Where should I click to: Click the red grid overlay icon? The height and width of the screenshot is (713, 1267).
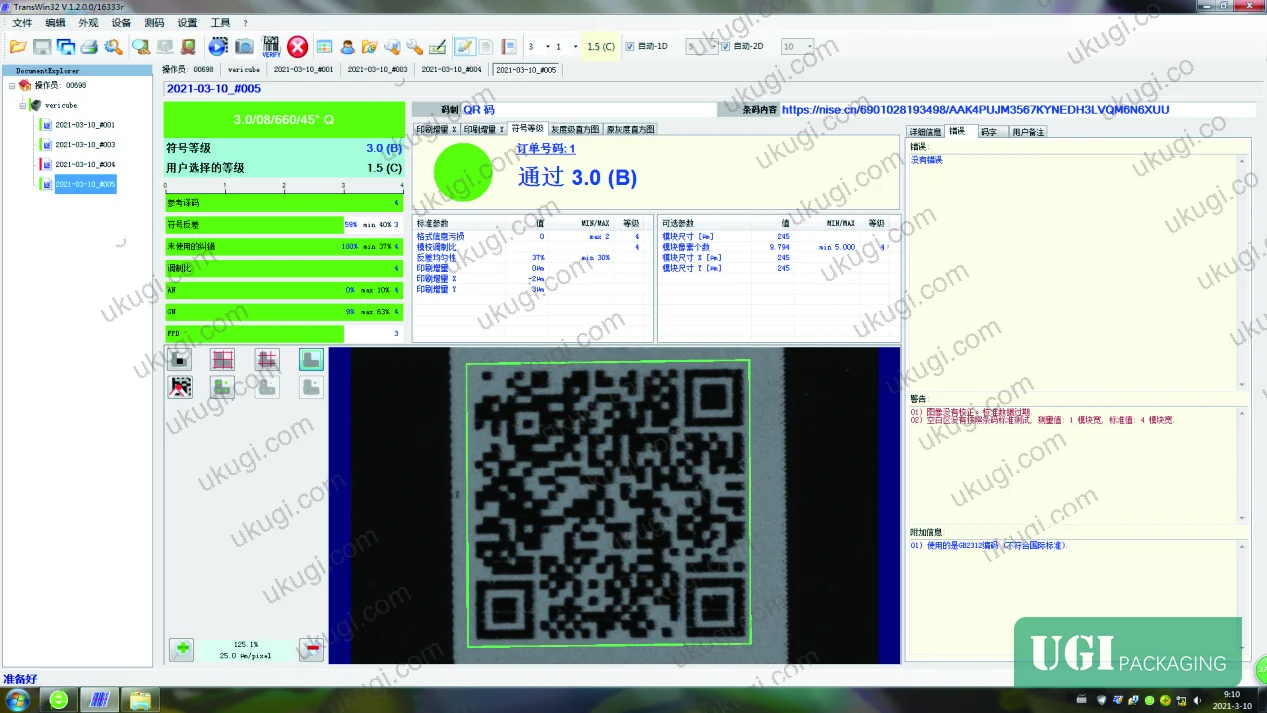[x=223, y=360]
